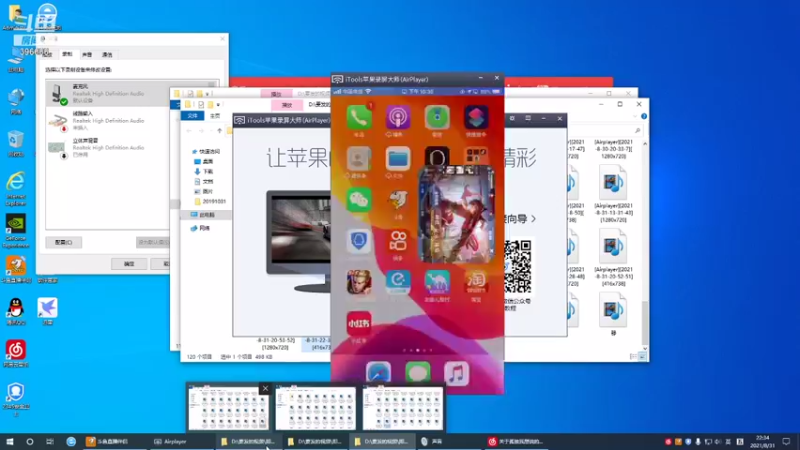Open the Contacts app icon
This screenshot has height=450, width=800.
359,159
